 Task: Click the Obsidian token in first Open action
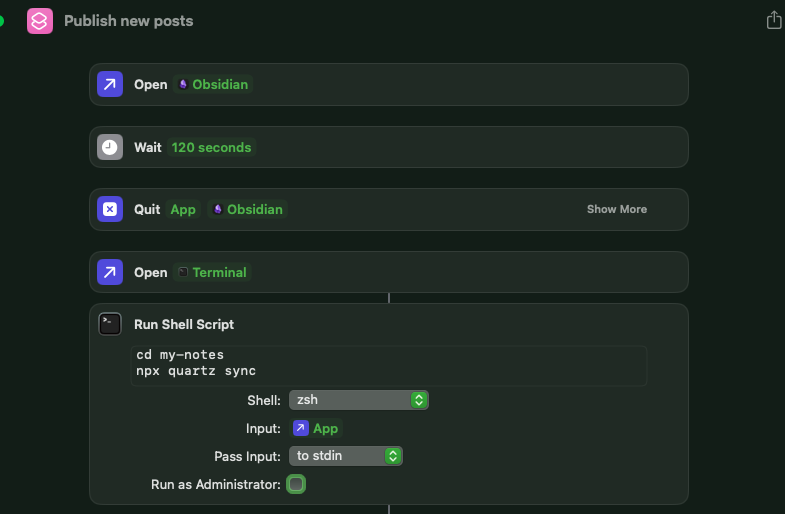point(214,85)
